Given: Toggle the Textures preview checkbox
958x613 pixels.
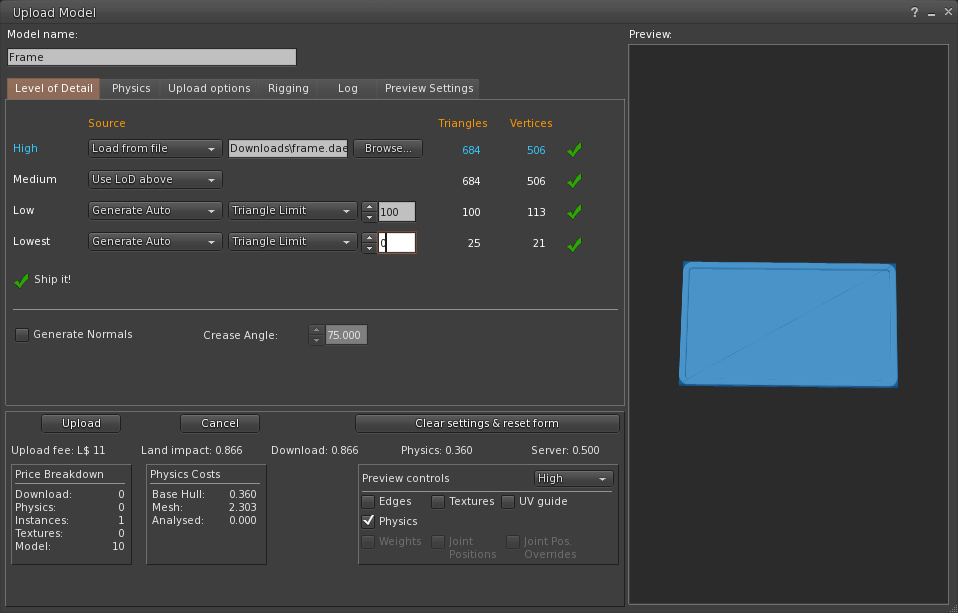Looking at the screenshot, I should tap(438, 502).
